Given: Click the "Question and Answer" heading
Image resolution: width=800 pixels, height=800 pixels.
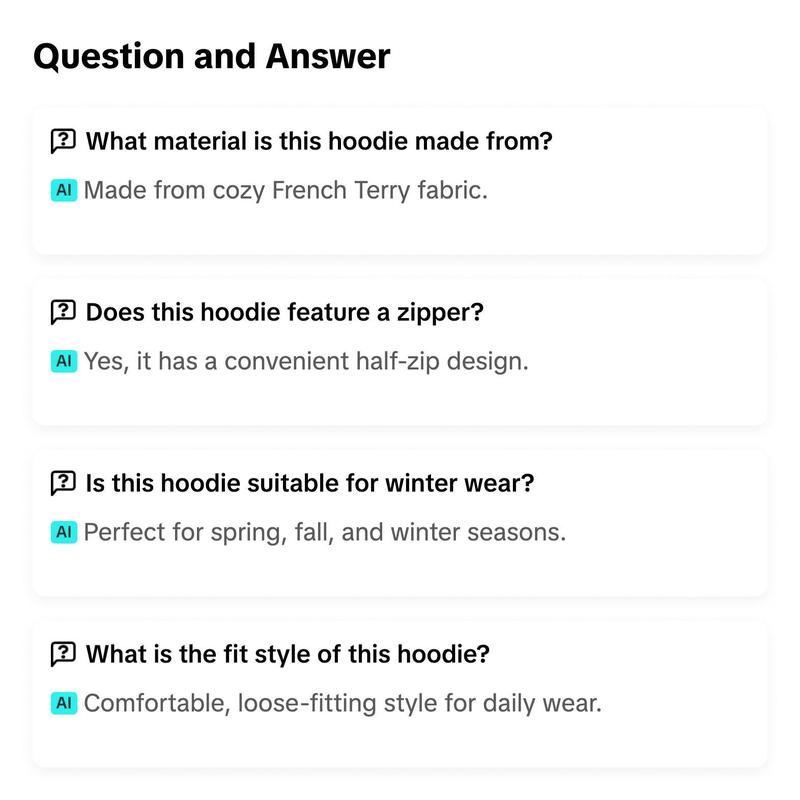Looking at the screenshot, I should click(x=212, y=56).
